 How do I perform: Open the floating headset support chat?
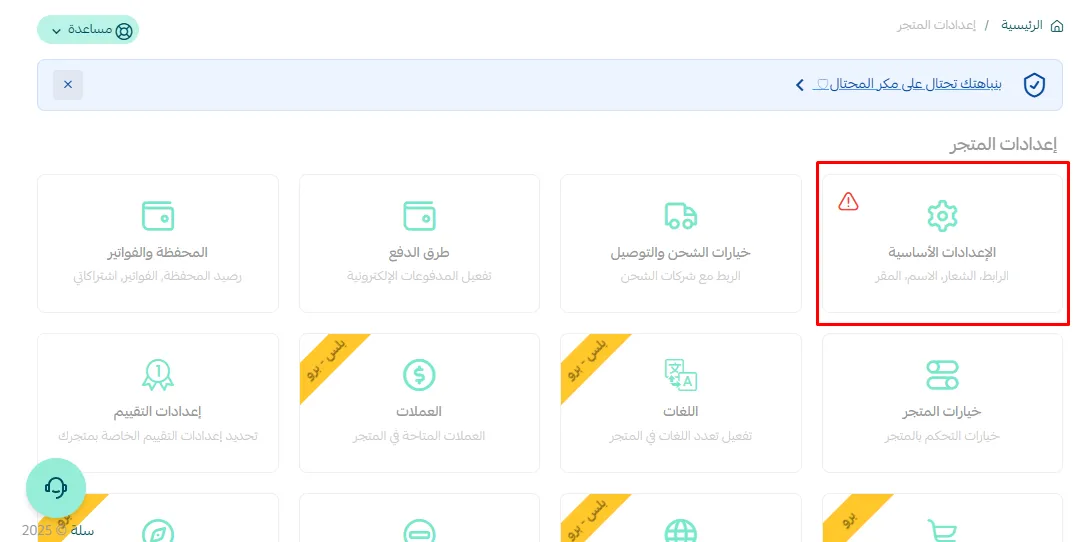[x=56, y=487]
